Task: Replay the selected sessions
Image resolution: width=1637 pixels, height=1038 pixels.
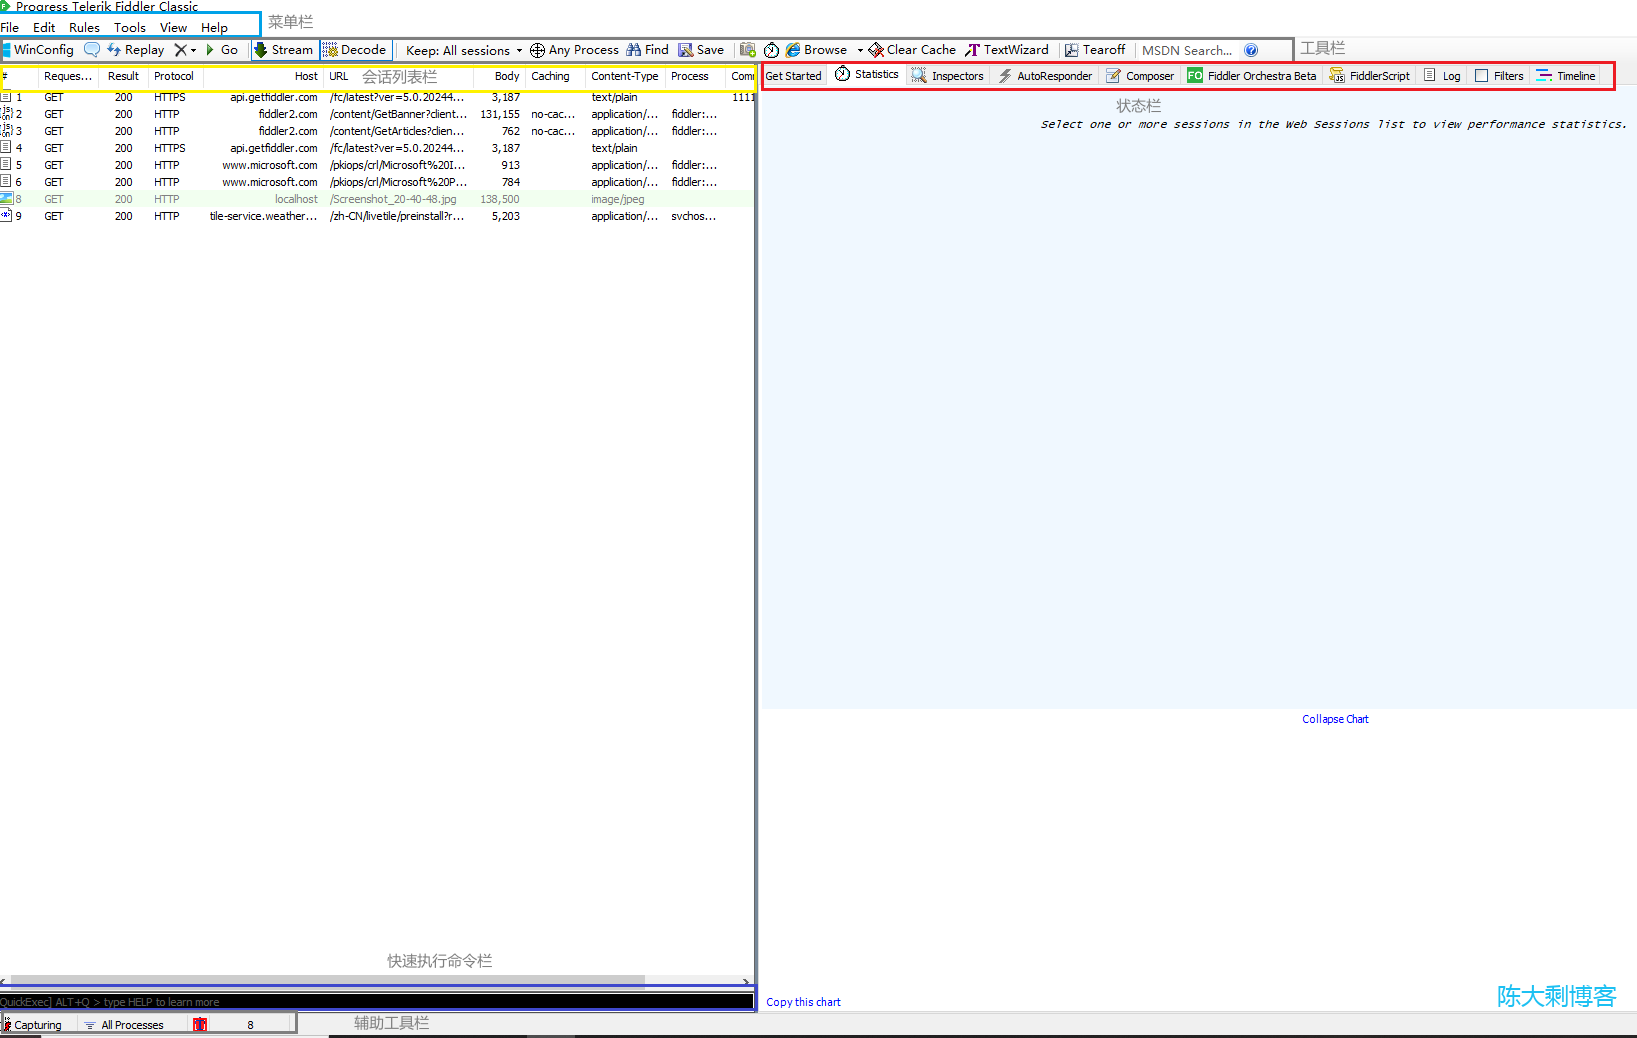Action: 136,50
